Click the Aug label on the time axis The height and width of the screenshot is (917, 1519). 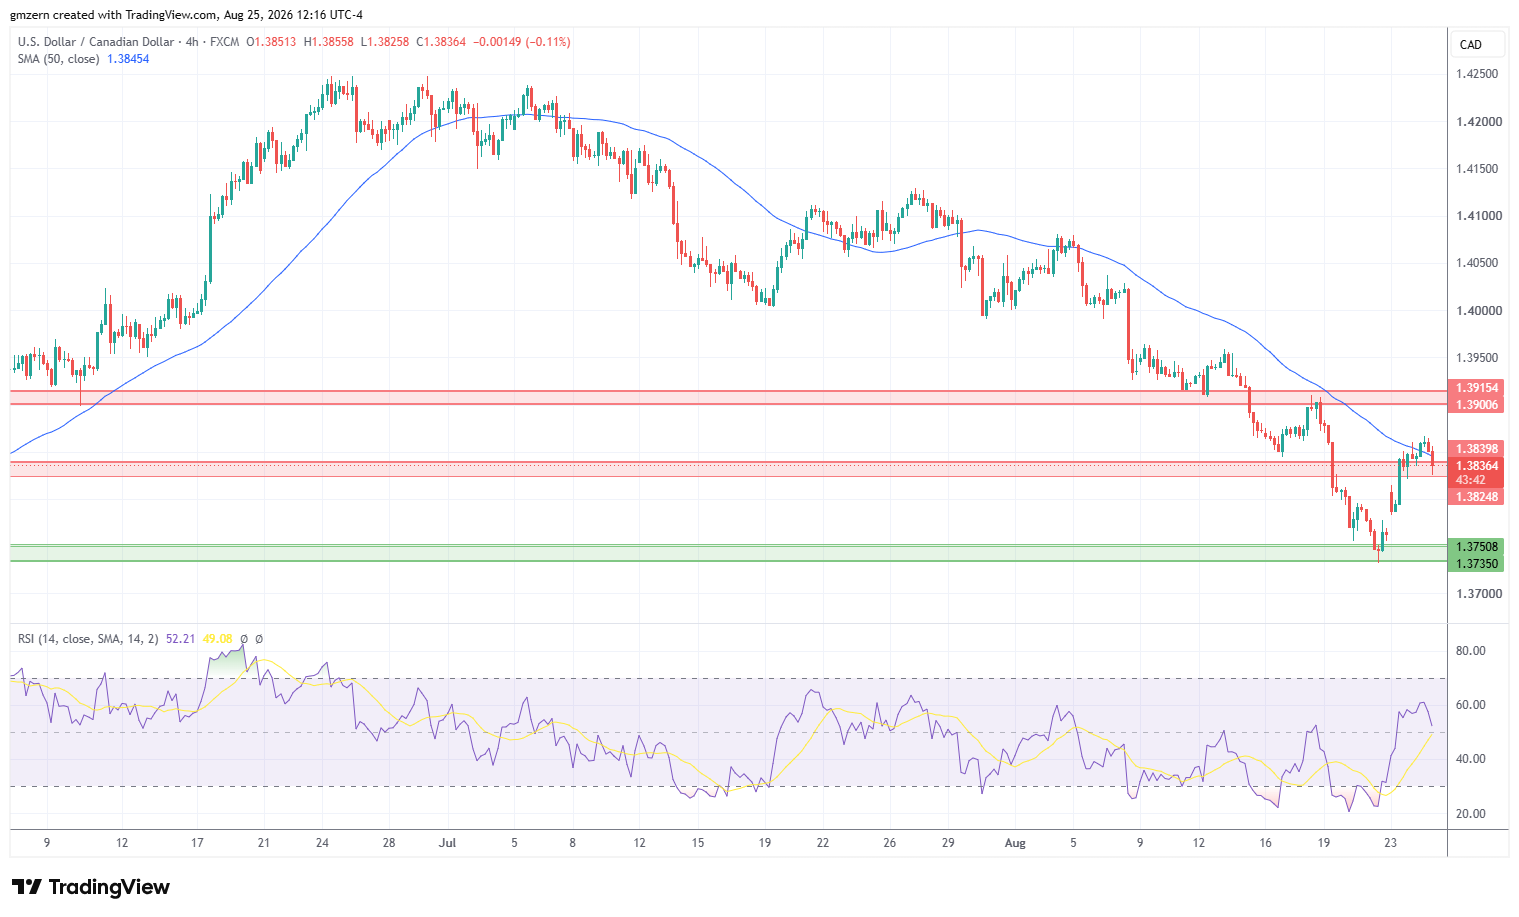(x=1015, y=843)
